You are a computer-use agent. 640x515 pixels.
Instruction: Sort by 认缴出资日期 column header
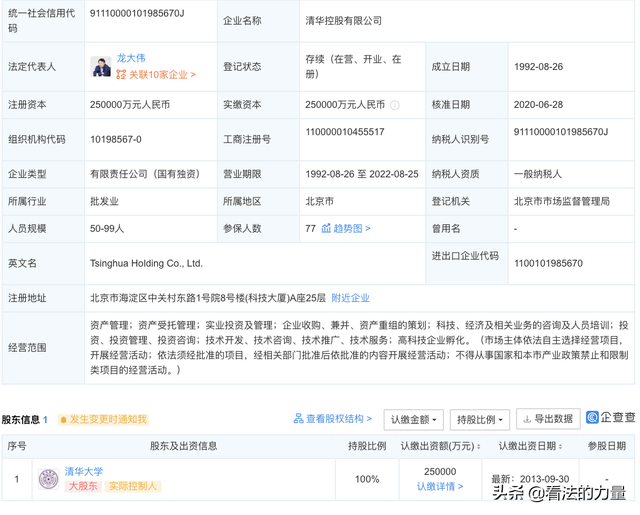coord(530,446)
